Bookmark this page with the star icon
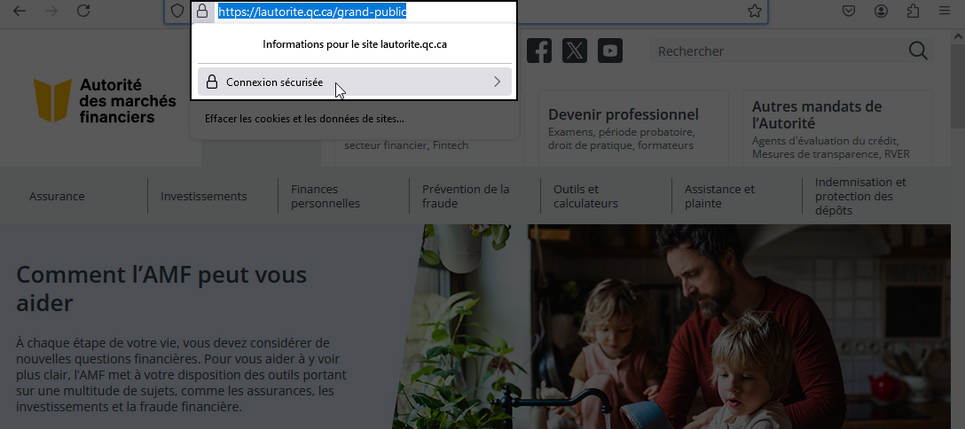 tap(755, 11)
